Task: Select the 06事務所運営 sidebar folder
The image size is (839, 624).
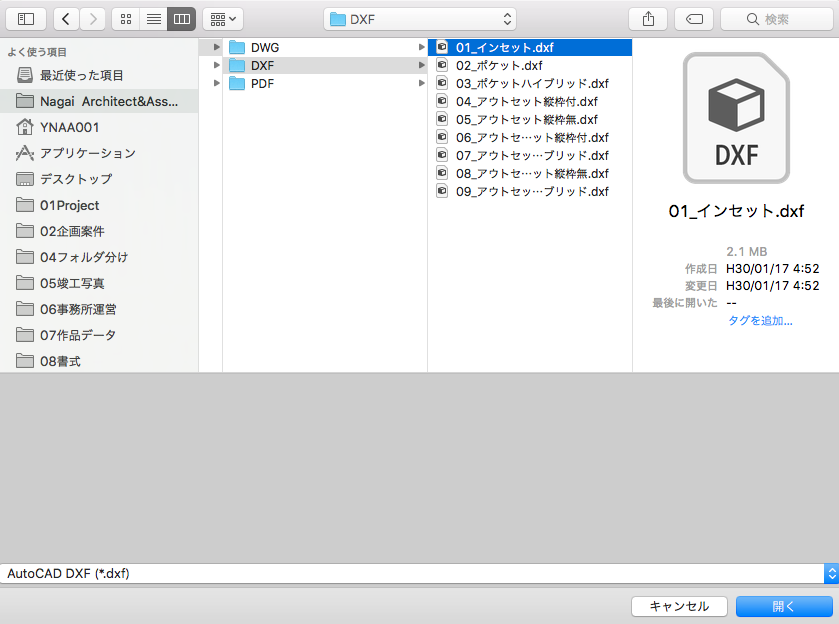Action: [99, 309]
